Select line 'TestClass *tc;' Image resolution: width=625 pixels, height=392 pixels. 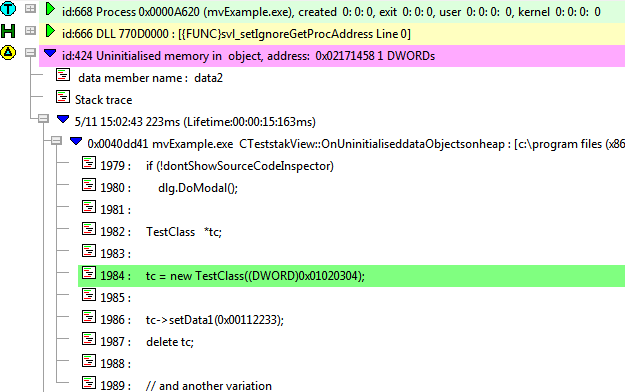click(161, 232)
